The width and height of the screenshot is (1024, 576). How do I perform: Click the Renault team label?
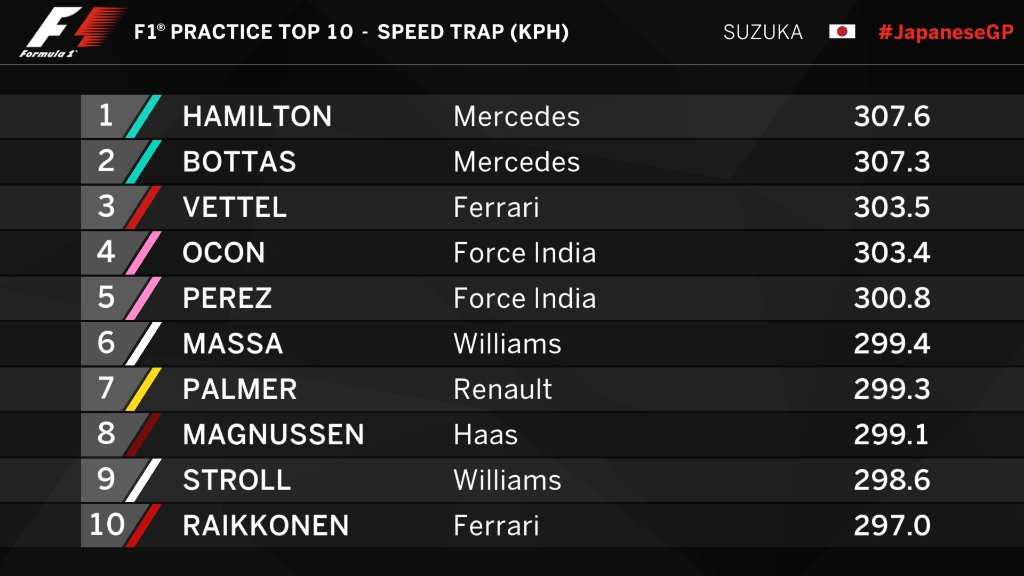503,389
